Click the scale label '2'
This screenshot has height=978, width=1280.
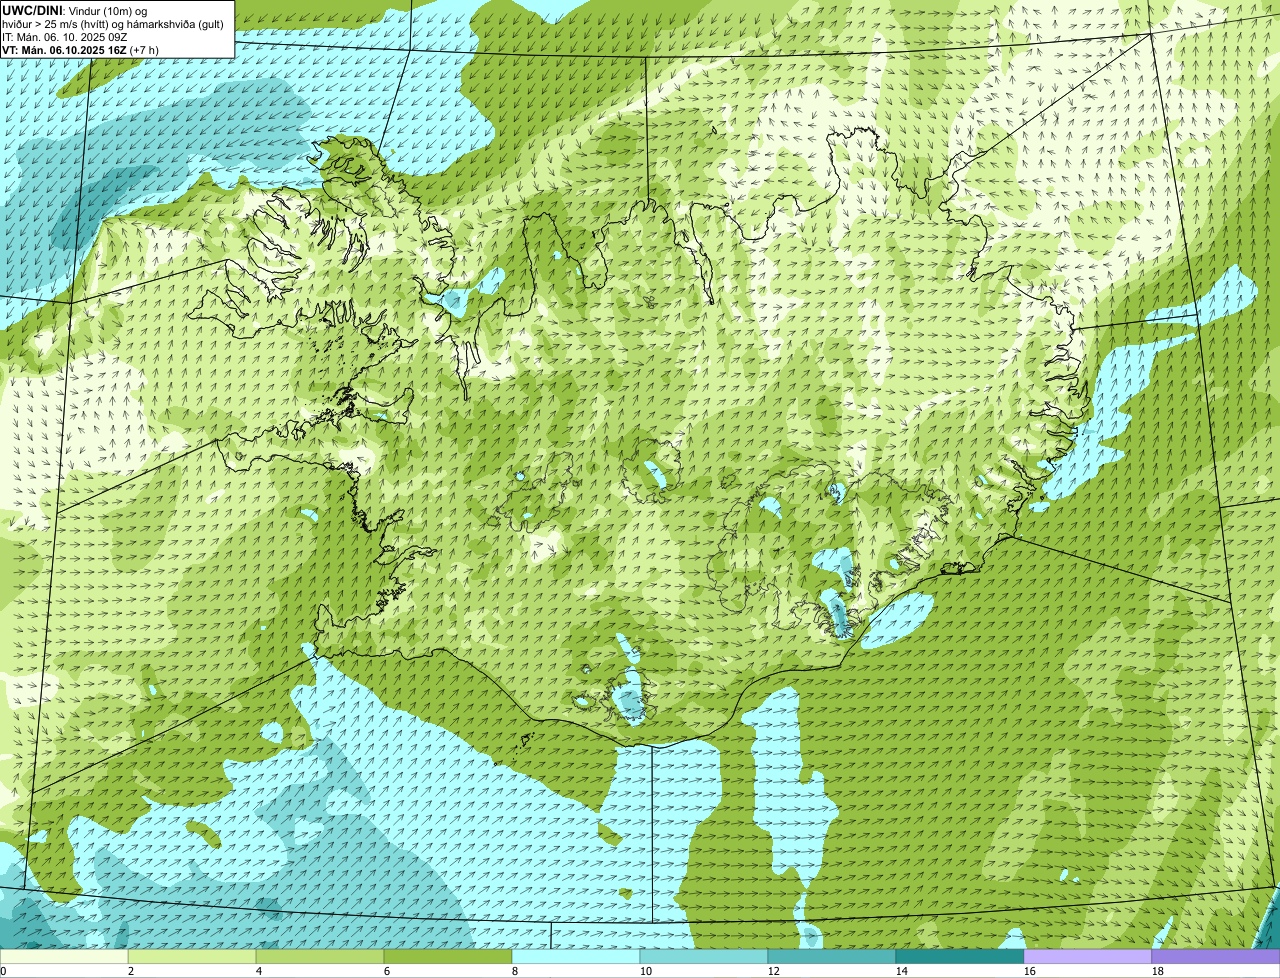131,971
